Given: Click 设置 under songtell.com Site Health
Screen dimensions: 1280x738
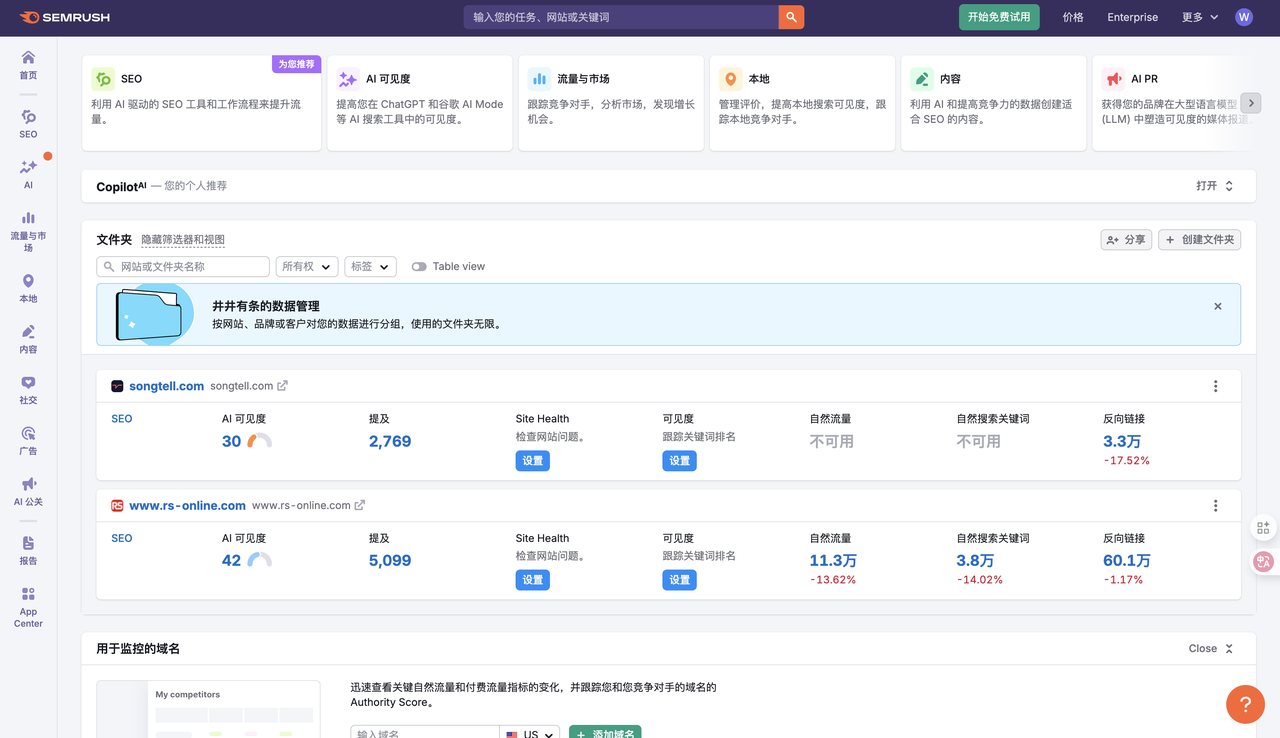Looking at the screenshot, I should [x=533, y=461].
